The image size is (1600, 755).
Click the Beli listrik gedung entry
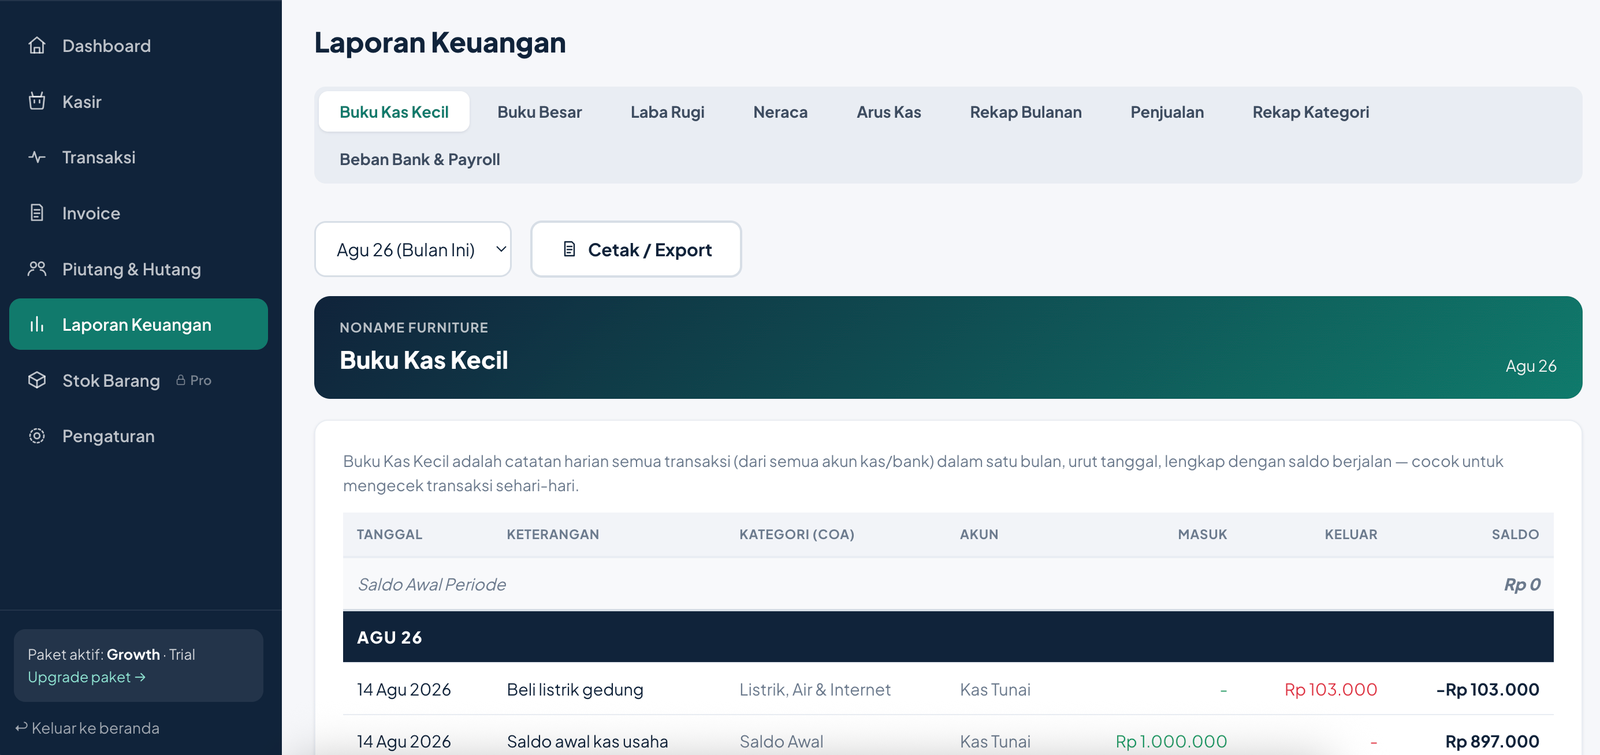(575, 689)
